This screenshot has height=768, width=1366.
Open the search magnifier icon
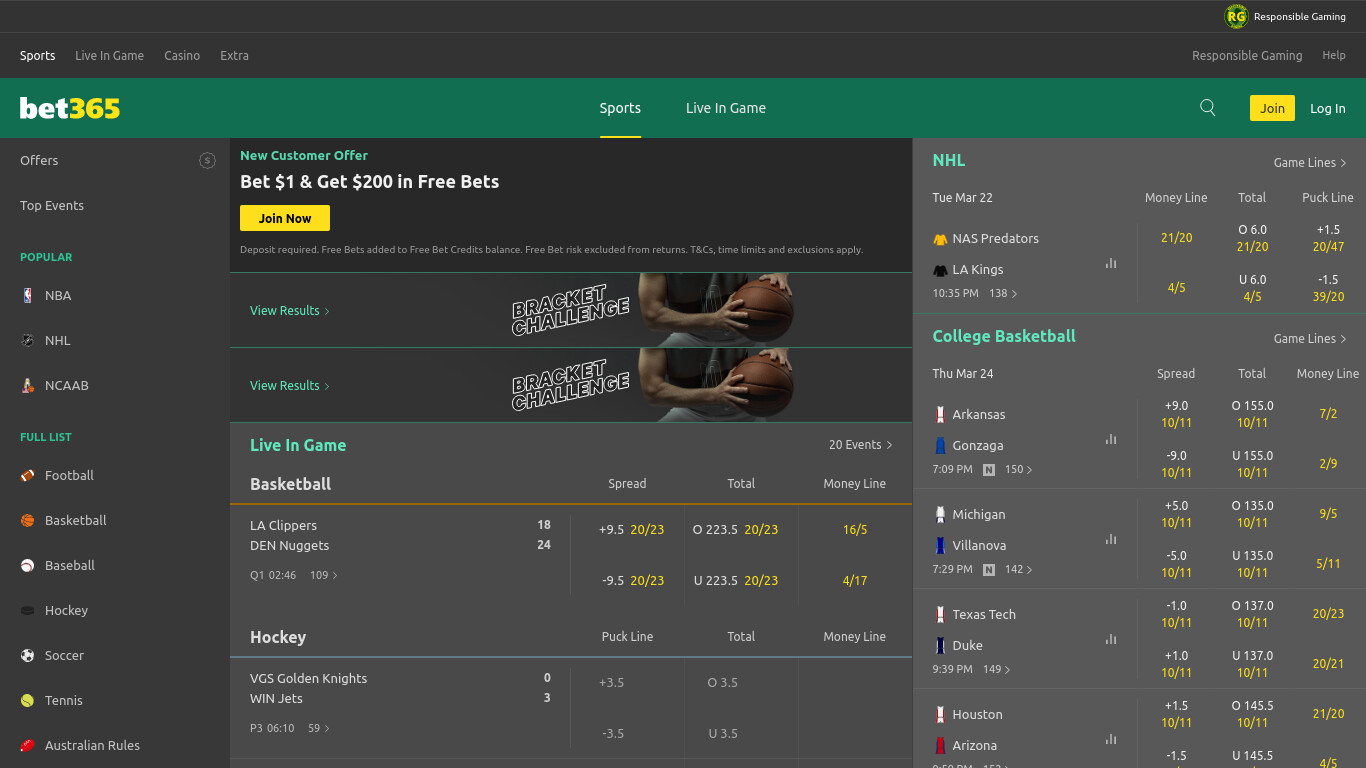click(1208, 108)
